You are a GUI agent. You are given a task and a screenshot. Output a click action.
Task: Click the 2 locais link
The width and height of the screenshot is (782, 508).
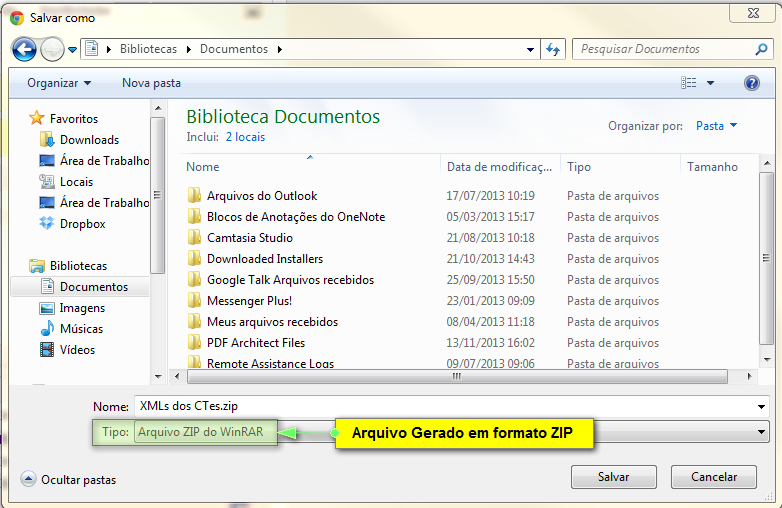245,137
